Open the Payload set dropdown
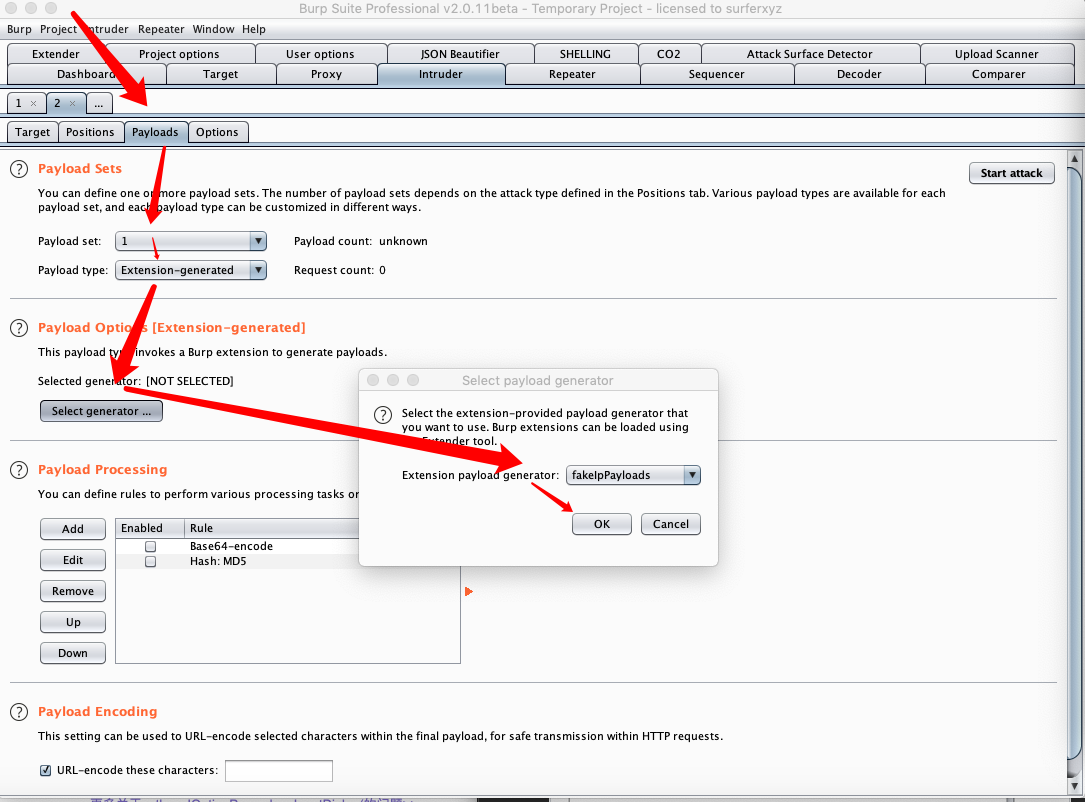 (190, 241)
